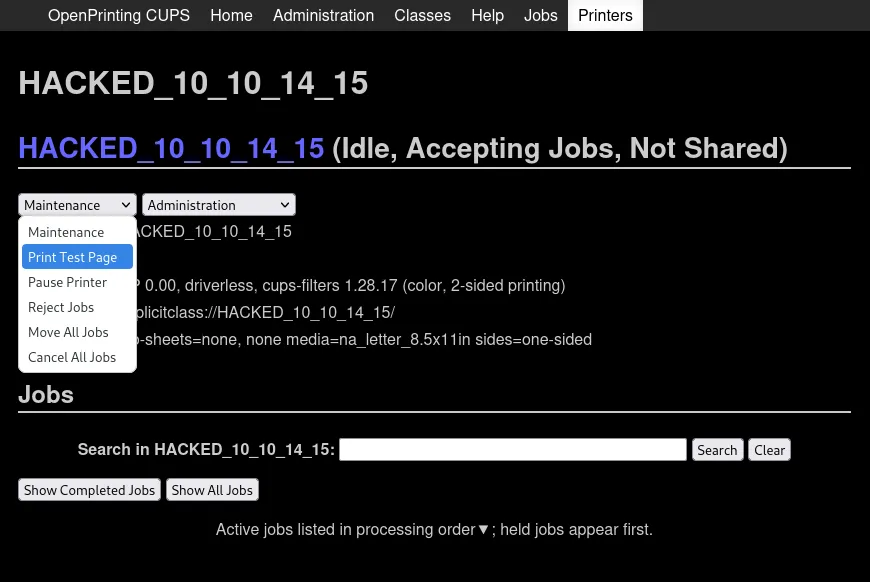
Task: Select Cancel All Jobs option
Action: click(77, 357)
